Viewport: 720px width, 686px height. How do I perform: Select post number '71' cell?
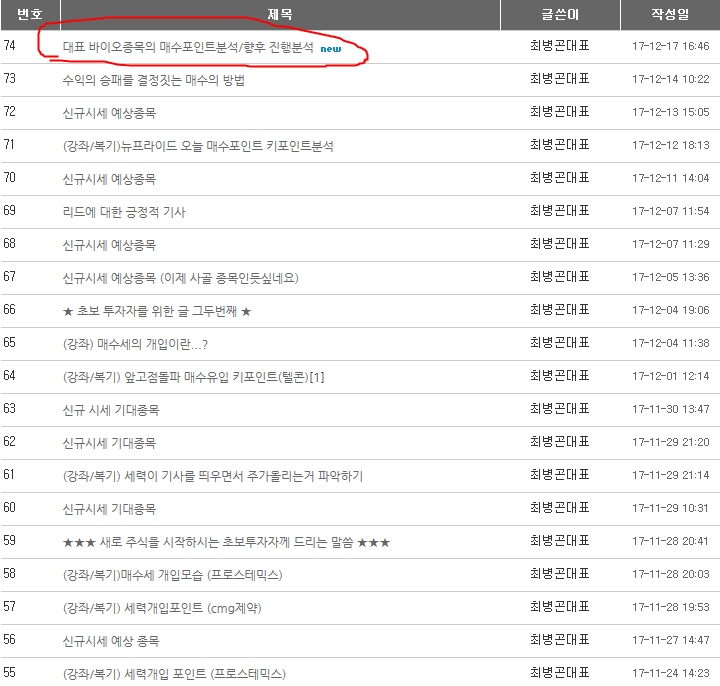pos(9,145)
